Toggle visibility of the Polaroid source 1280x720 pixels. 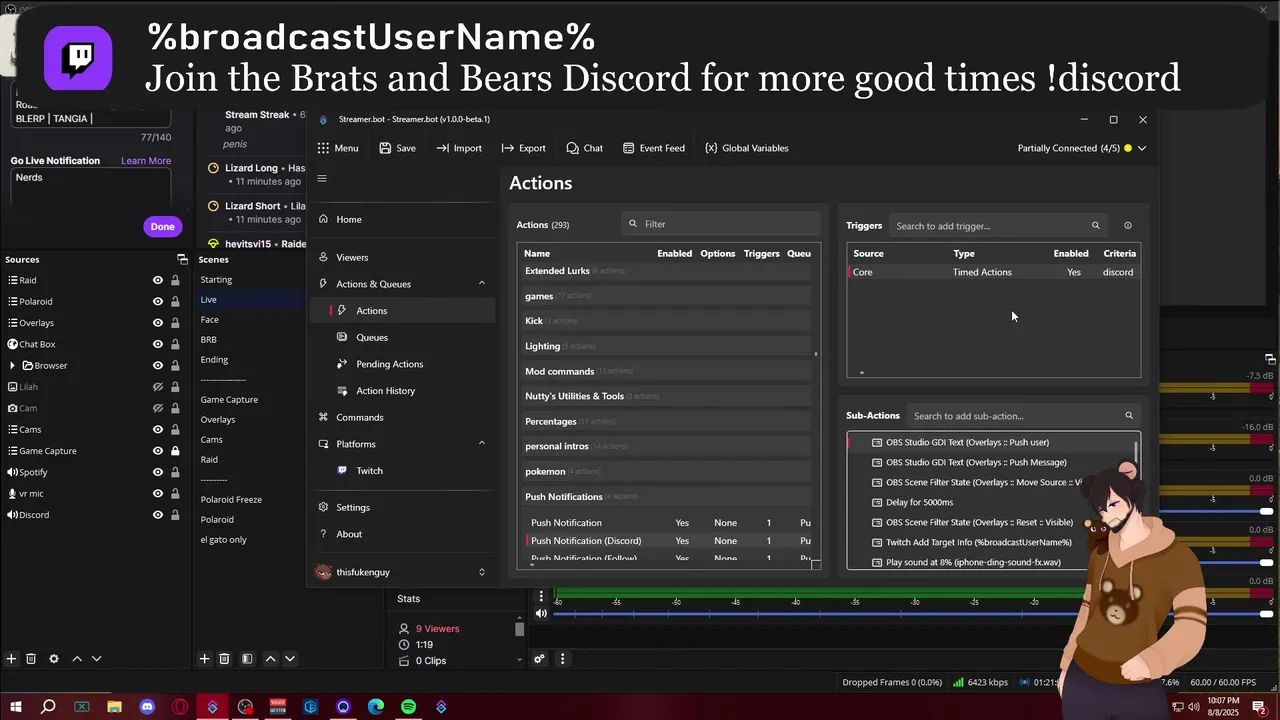(x=158, y=302)
